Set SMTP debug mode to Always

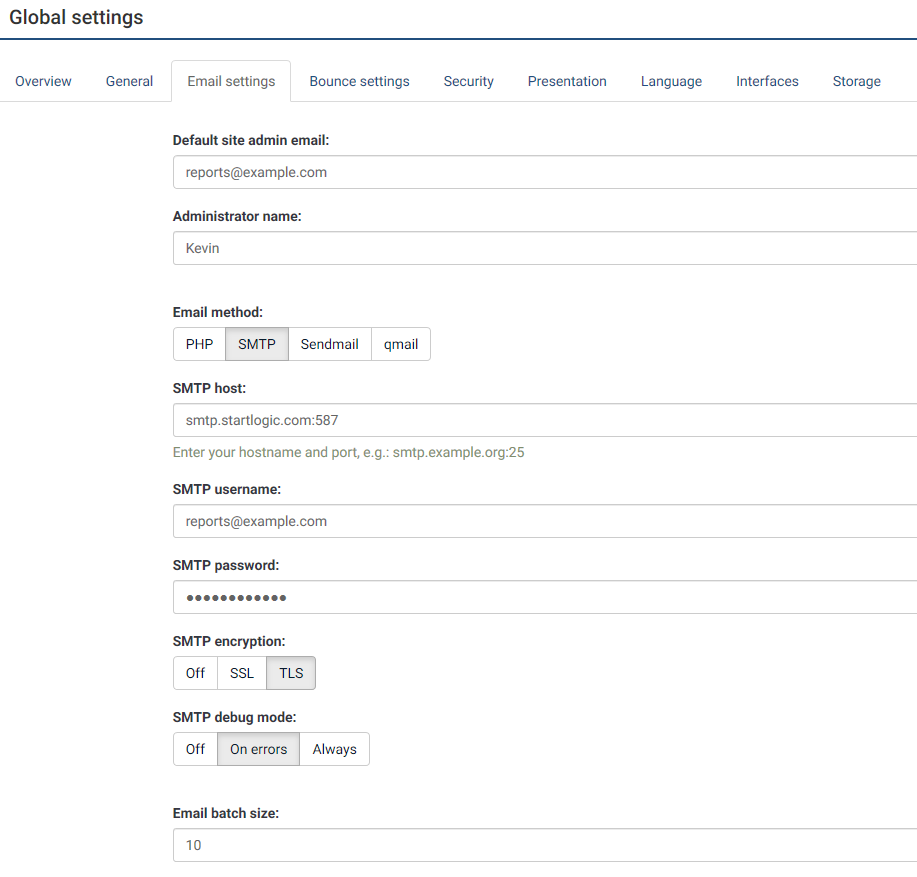[x=334, y=749]
